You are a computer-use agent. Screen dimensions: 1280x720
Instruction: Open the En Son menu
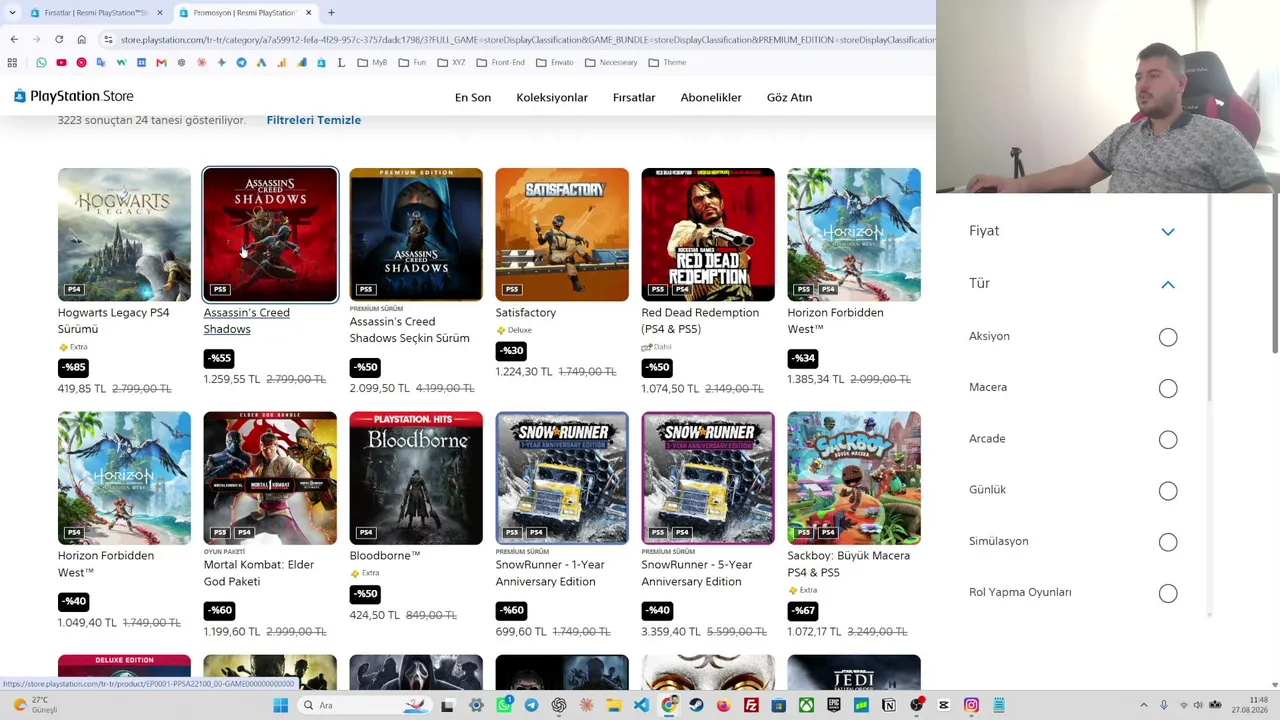tap(473, 97)
